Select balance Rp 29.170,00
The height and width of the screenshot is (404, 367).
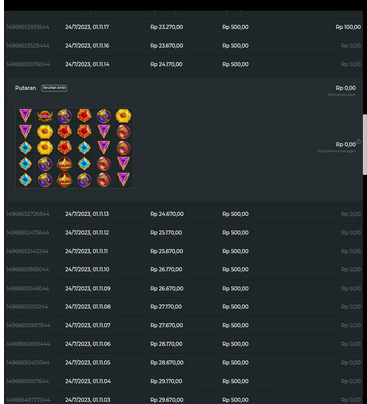[166, 381]
